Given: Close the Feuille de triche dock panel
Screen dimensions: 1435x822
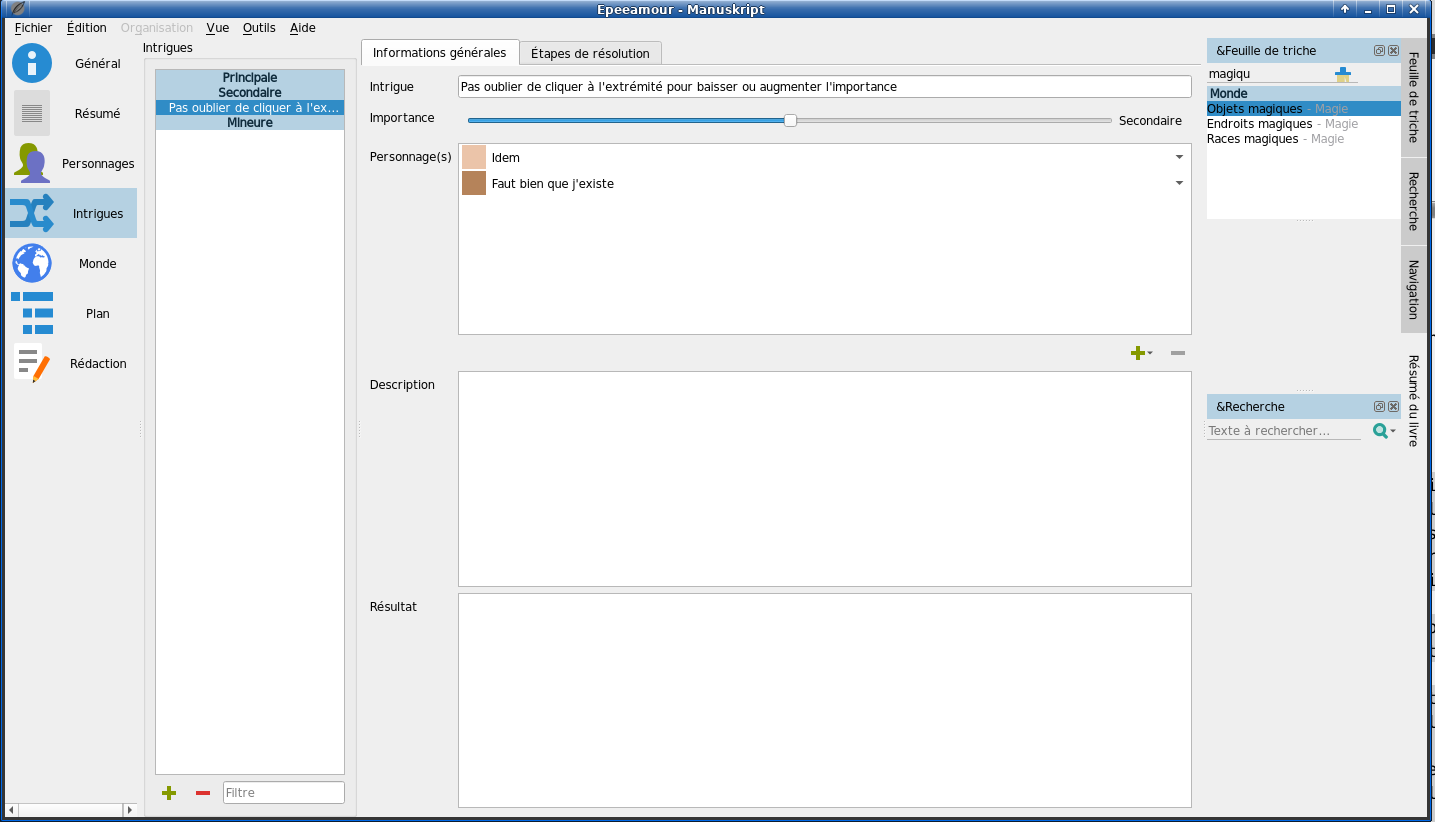Looking at the screenshot, I should pyautogui.click(x=1393, y=50).
